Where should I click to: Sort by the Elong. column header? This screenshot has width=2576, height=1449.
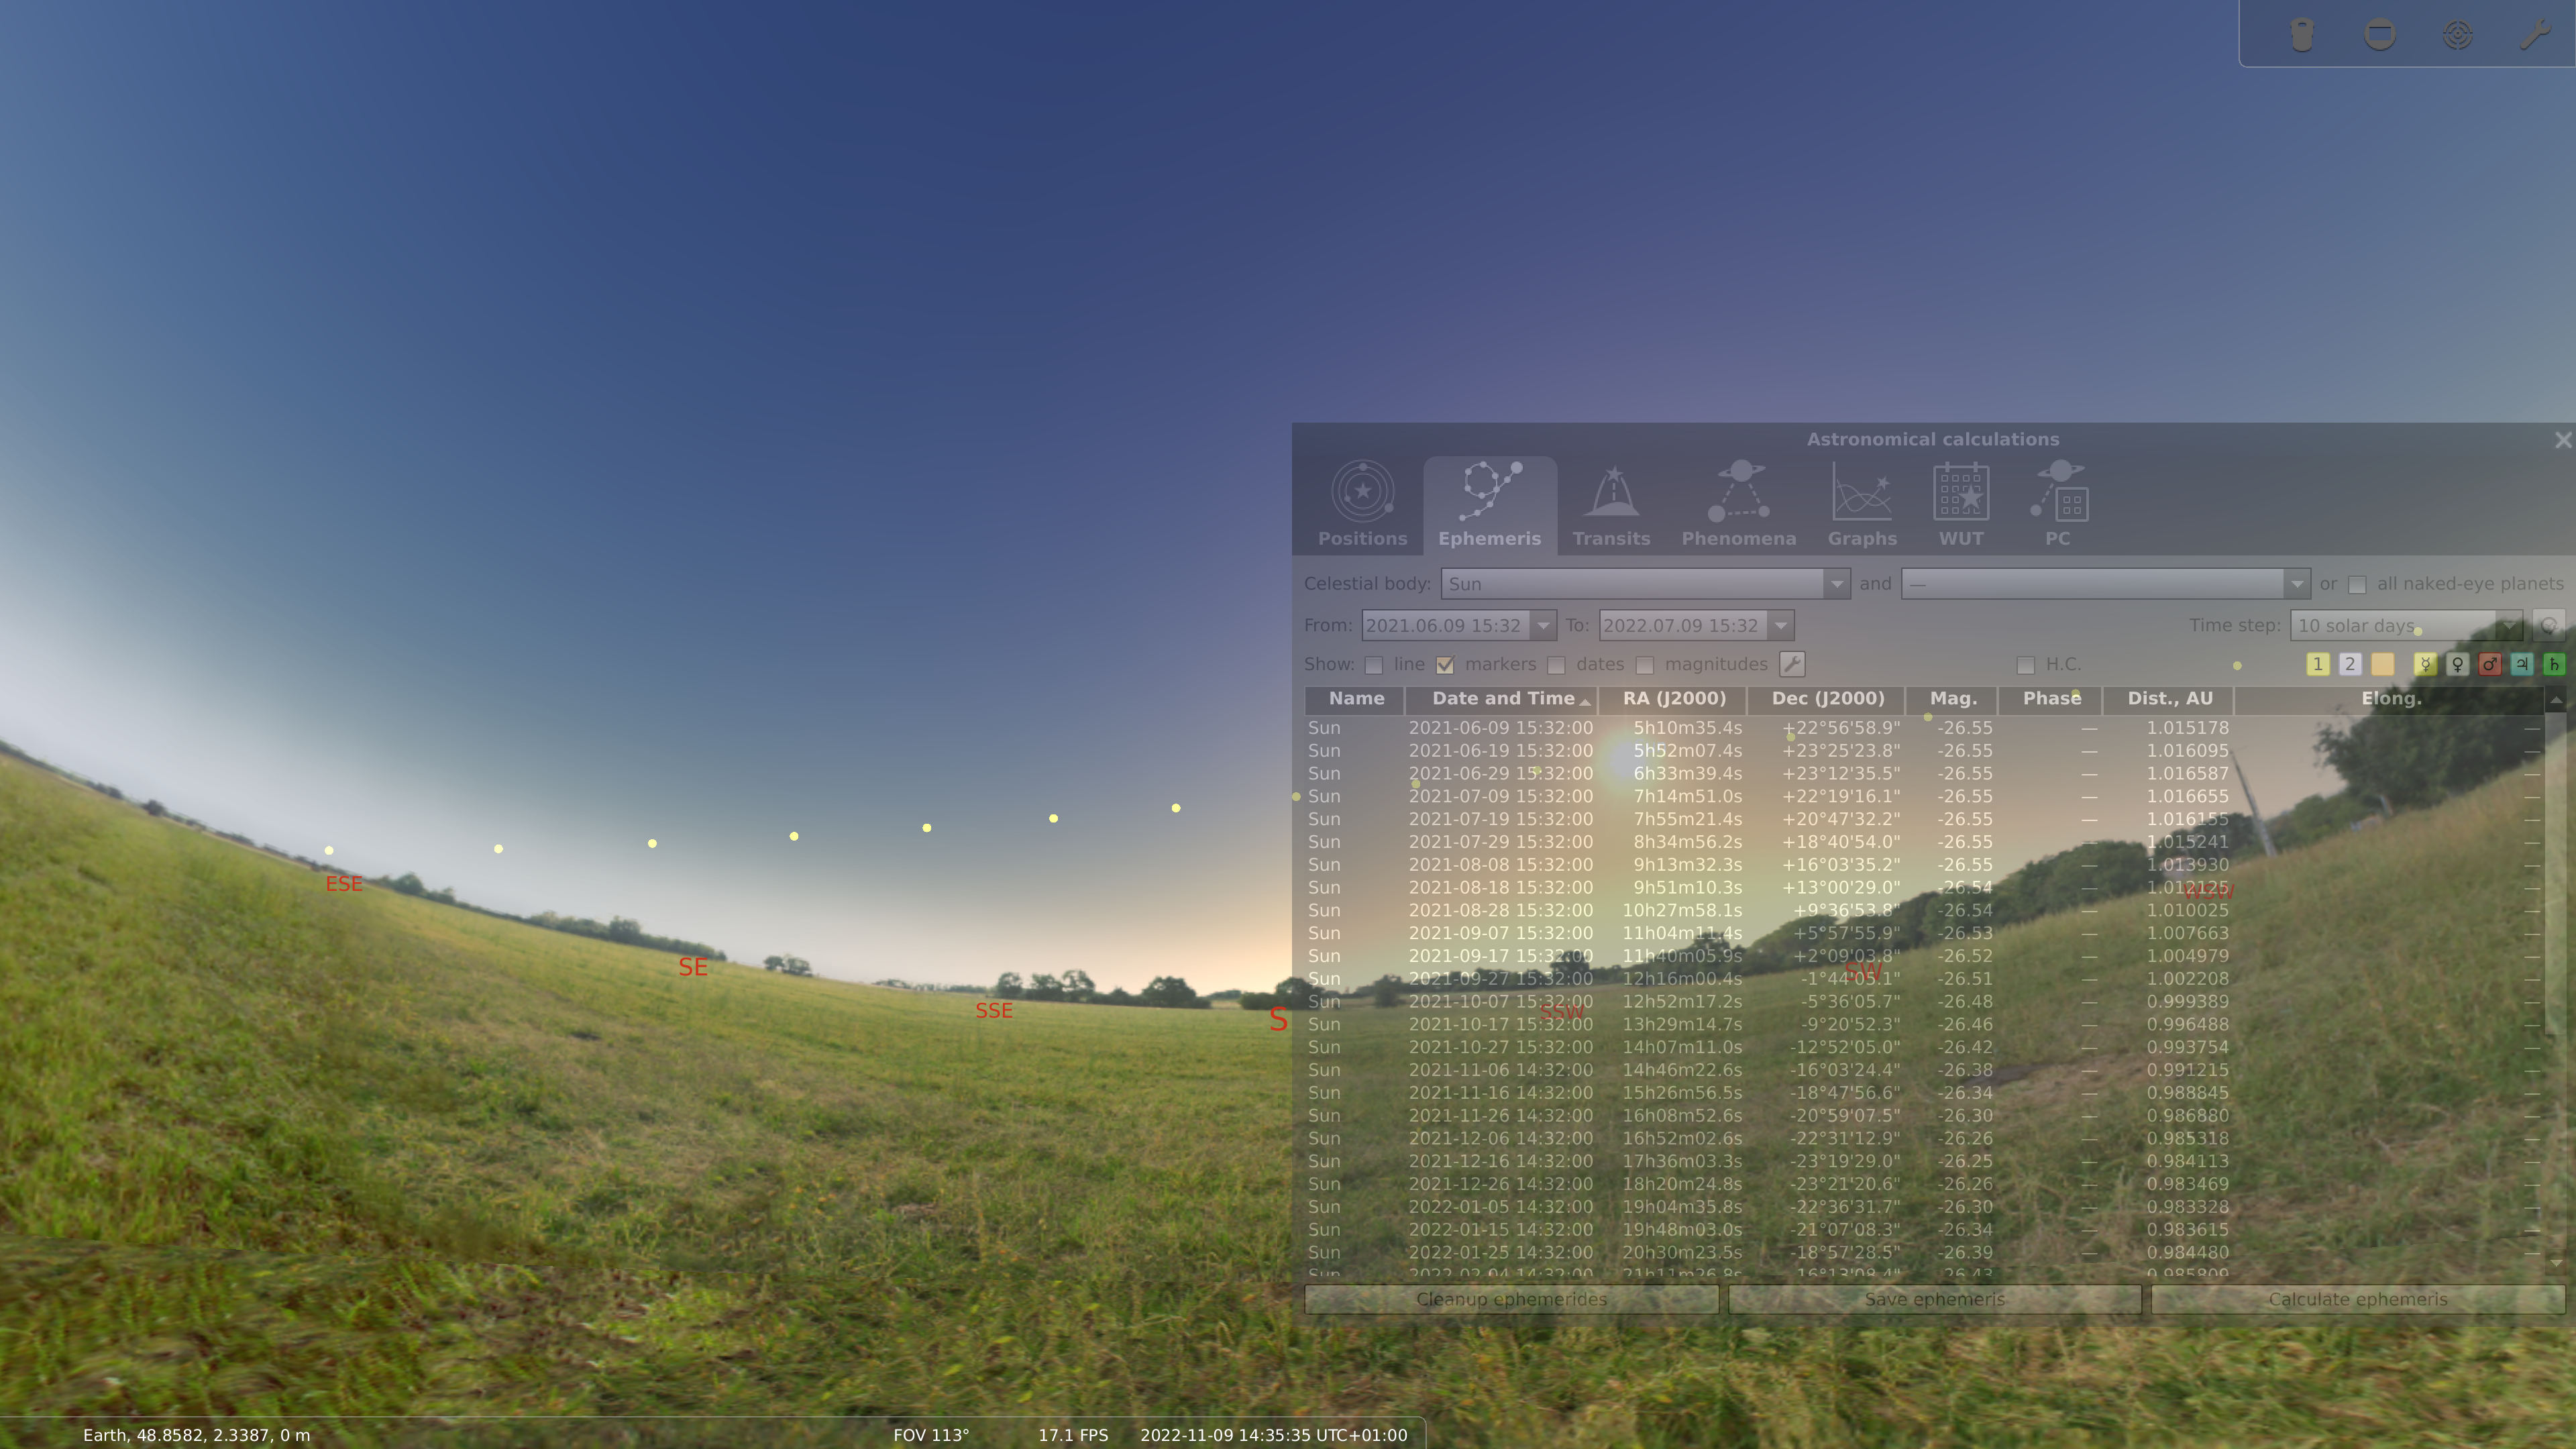pos(2390,699)
